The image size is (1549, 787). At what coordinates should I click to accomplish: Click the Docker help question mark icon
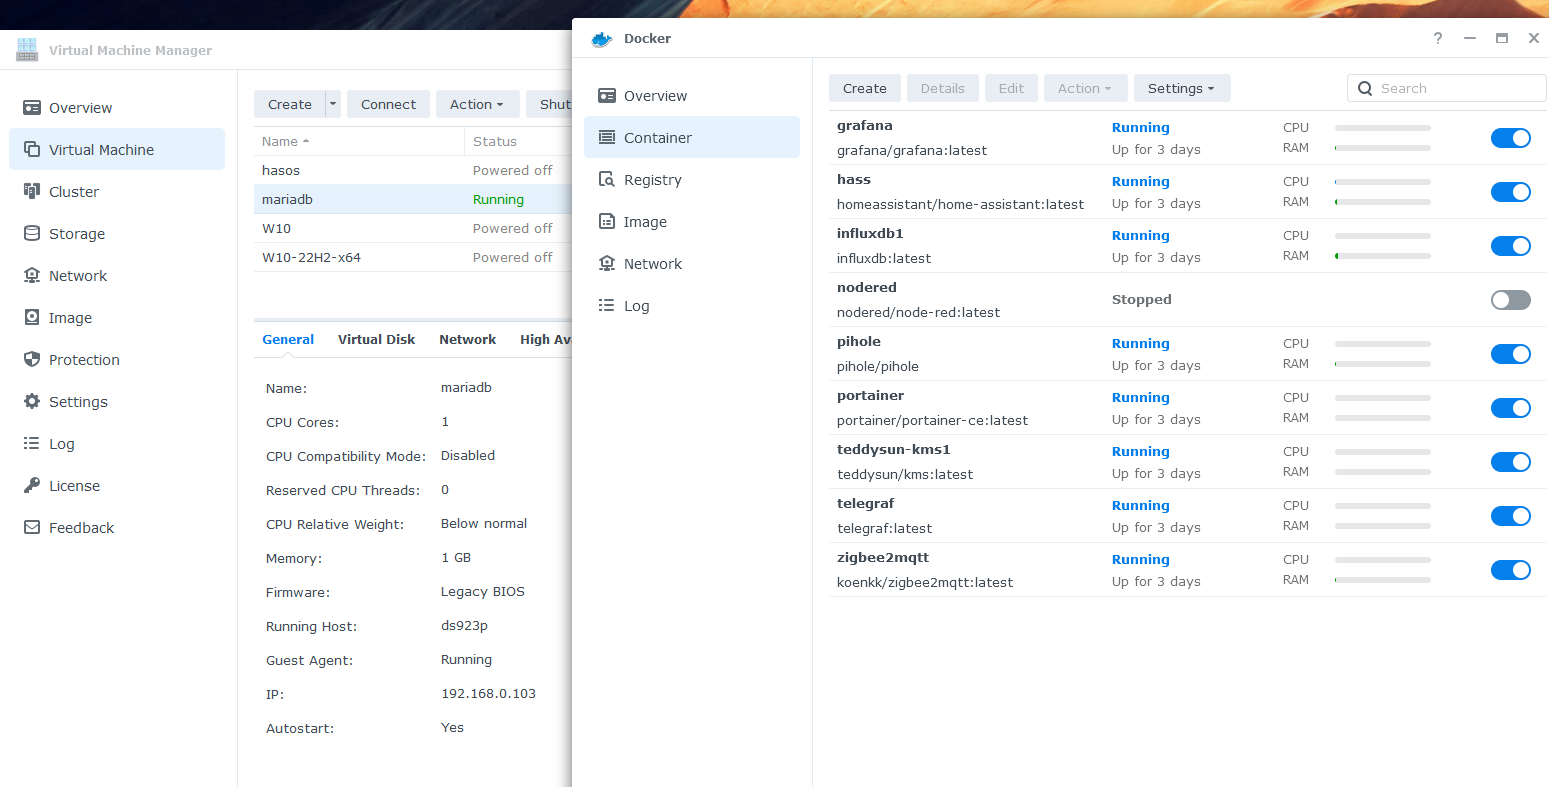[1438, 38]
